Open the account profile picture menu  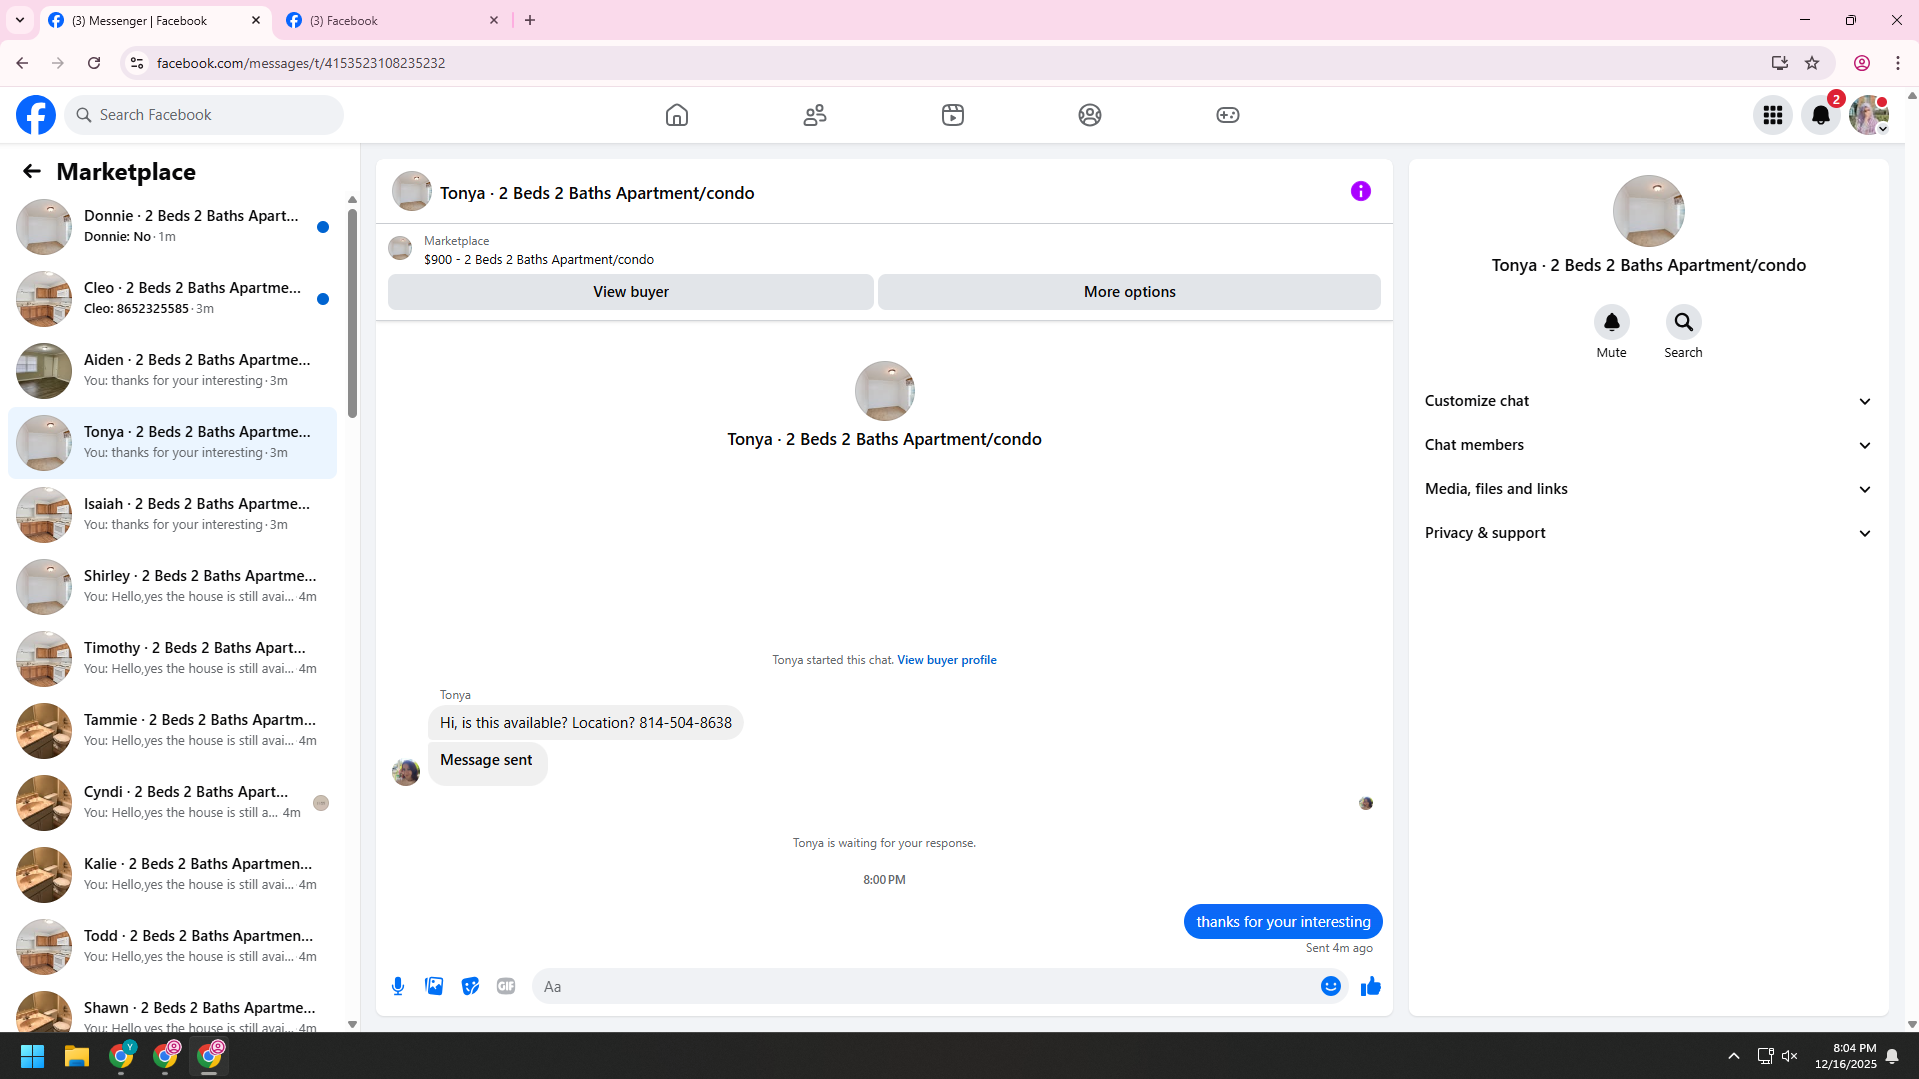(x=1869, y=115)
